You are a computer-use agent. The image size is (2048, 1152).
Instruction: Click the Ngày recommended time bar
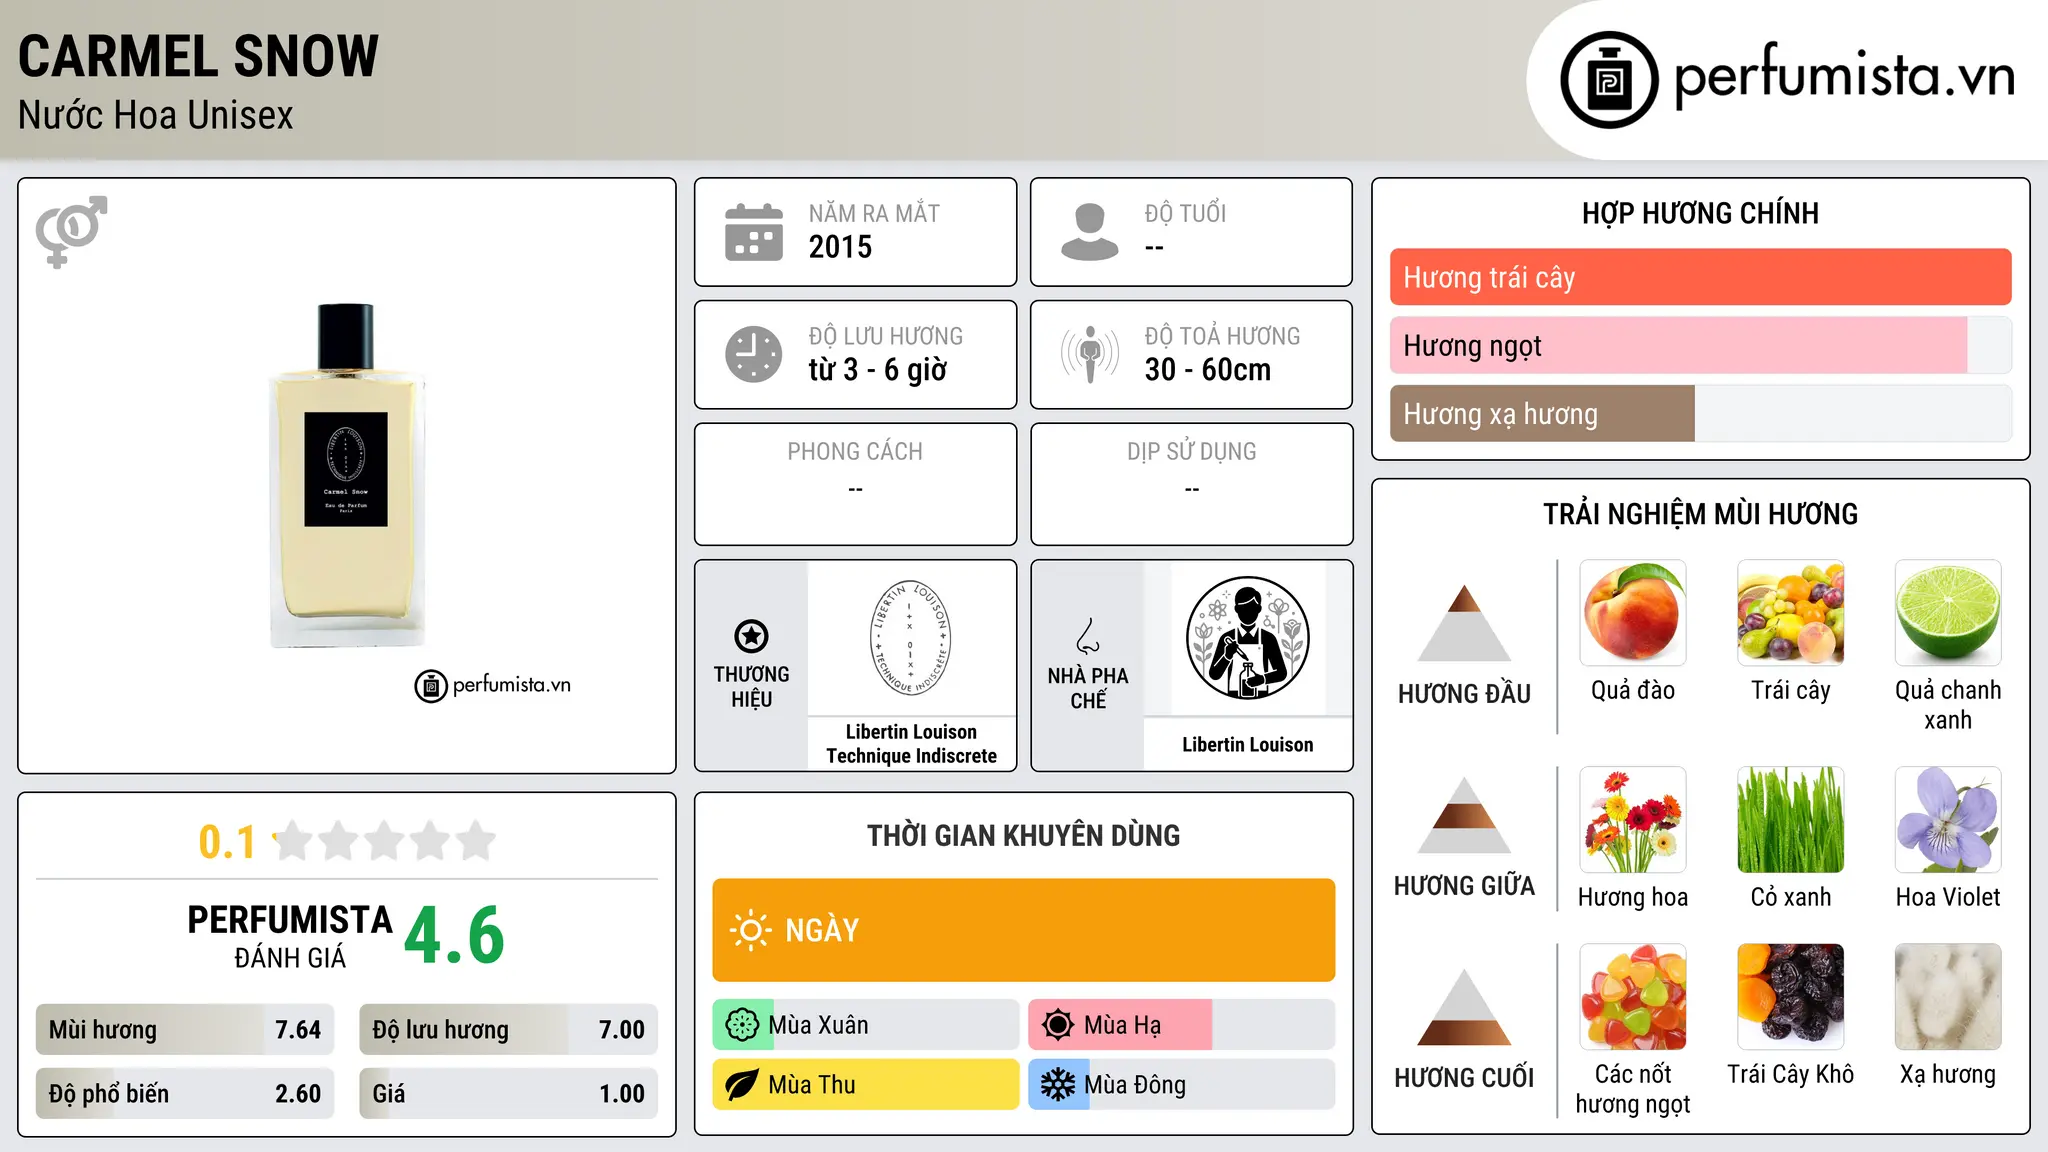(1024, 930)
